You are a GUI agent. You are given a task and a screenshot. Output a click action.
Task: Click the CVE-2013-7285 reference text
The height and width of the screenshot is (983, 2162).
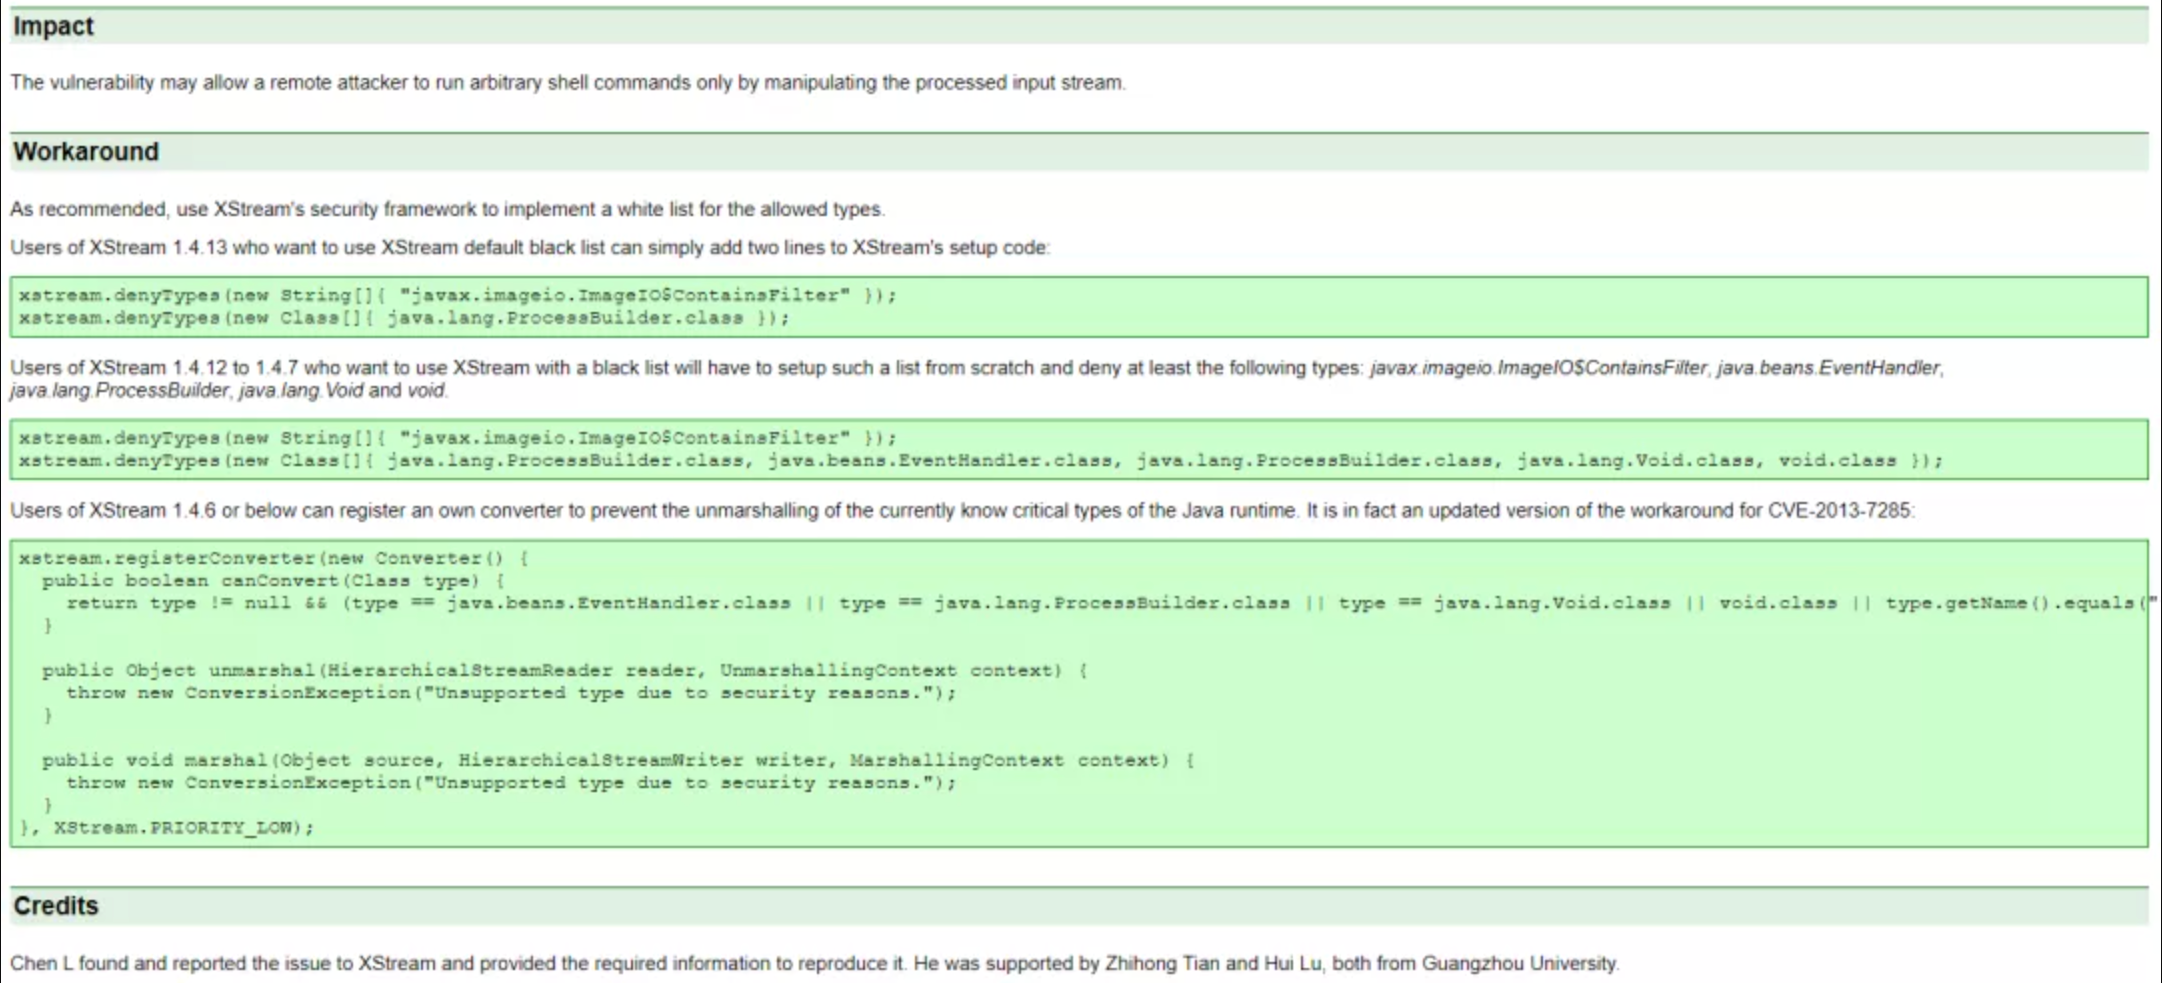pos(1839,511)
